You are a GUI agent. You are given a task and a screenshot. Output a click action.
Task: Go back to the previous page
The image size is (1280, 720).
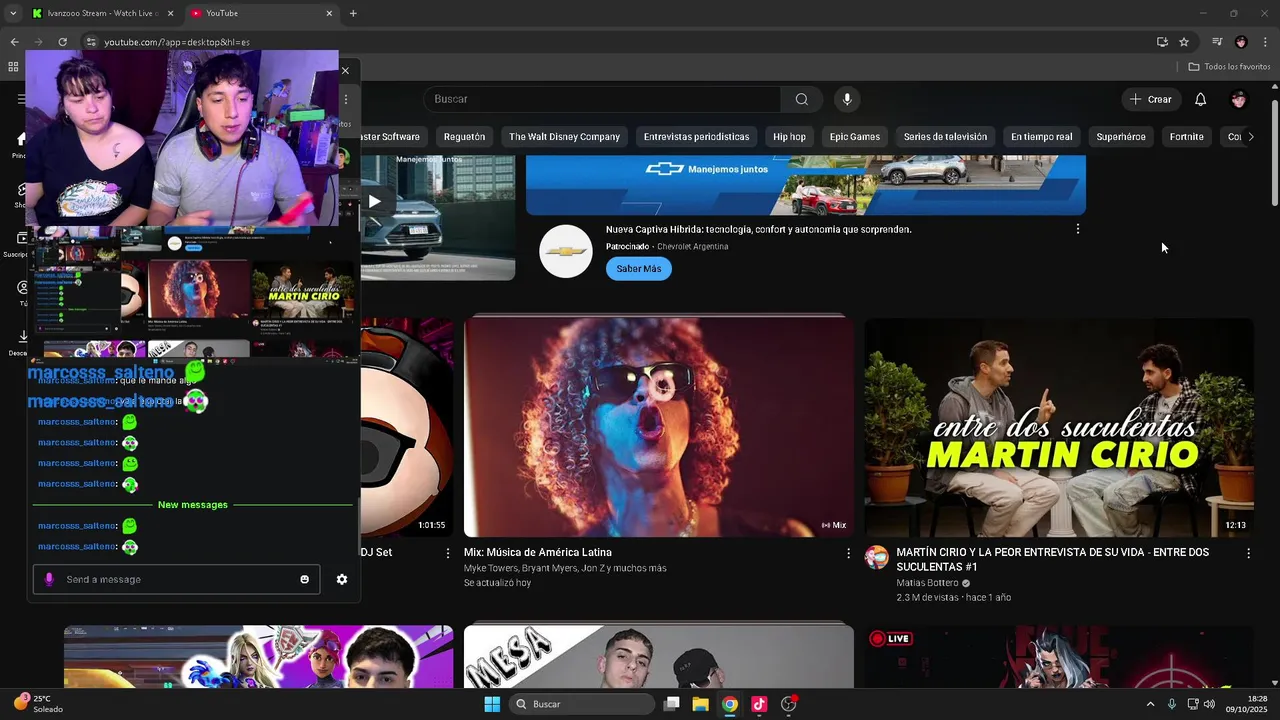pos(14,42)
